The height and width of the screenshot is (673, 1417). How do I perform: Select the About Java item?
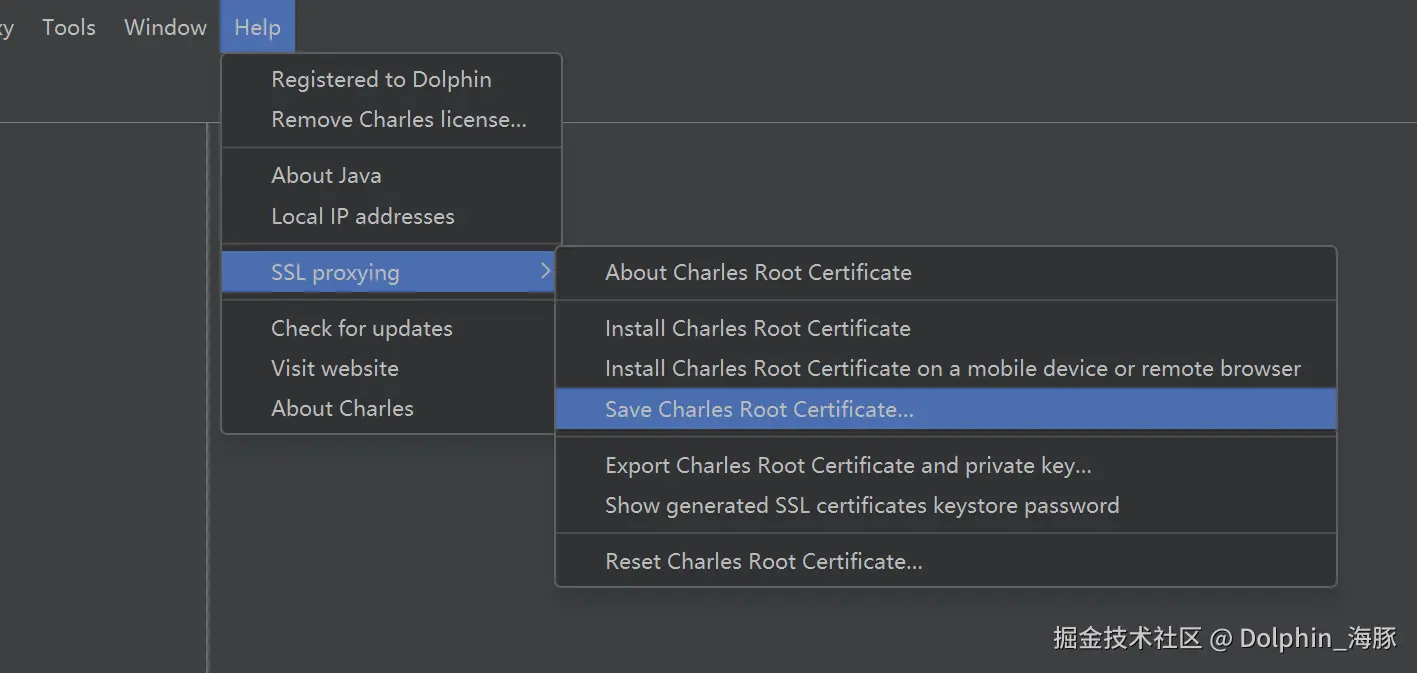pyautogui.click(x=391, y=175)
